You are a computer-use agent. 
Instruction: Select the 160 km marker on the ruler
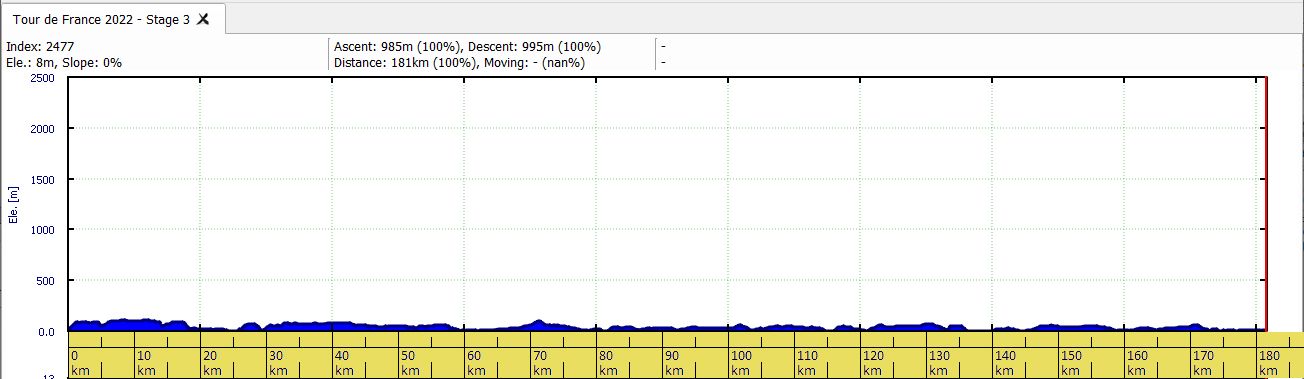pyautogui.click(x=1137, y=363)
